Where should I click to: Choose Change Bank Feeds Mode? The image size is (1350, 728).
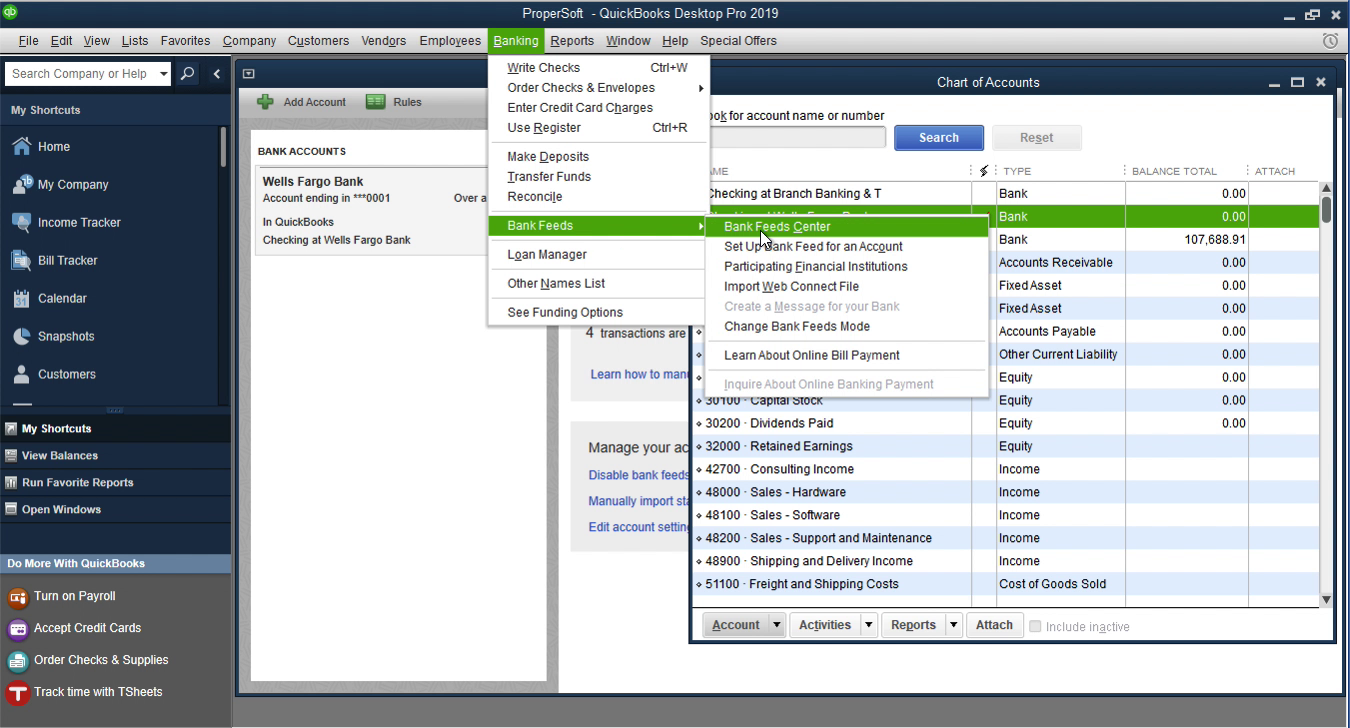coord(797,326)
